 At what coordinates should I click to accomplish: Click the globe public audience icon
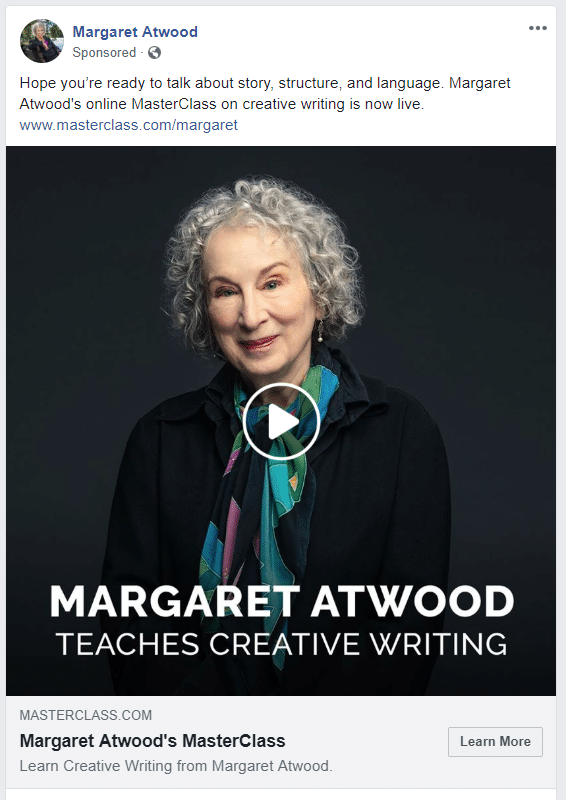tap(154, 53)
